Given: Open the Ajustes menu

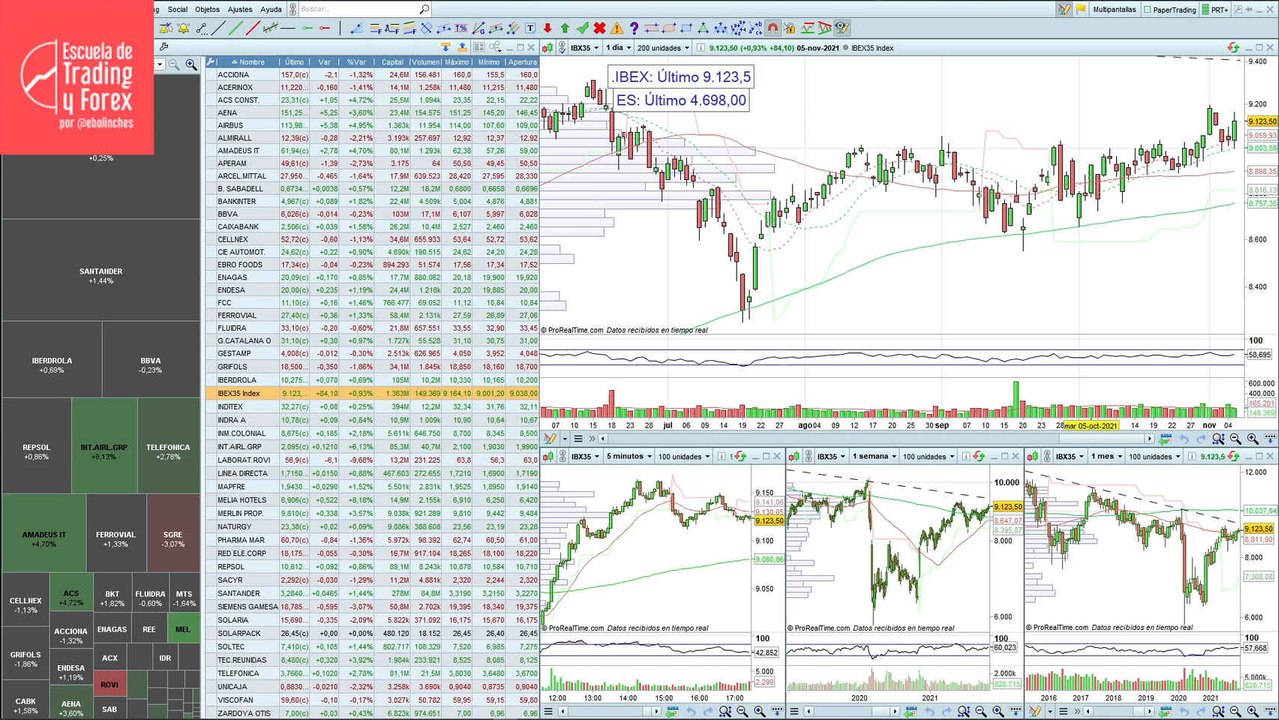Looking at the screenshot, I should [240, 9].
